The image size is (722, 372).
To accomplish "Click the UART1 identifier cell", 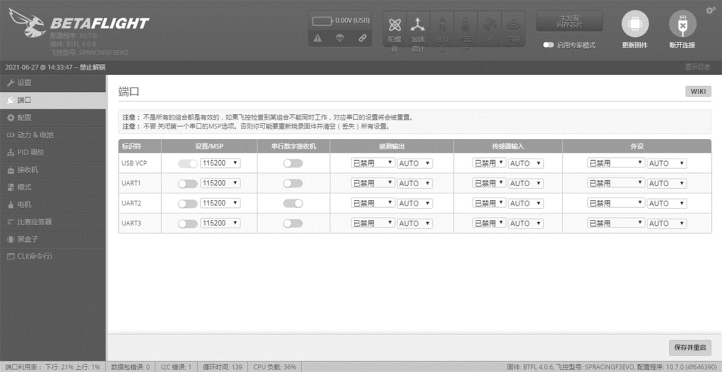I will (x=140, y=184).
